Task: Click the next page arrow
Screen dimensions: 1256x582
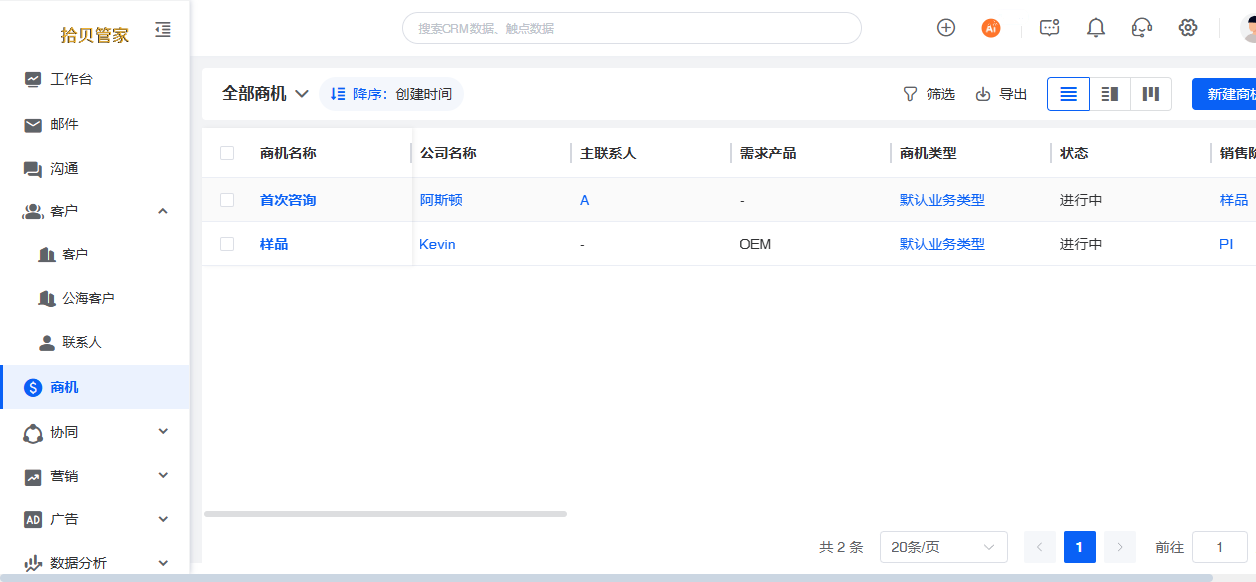Action: [x=1120, y=547]
